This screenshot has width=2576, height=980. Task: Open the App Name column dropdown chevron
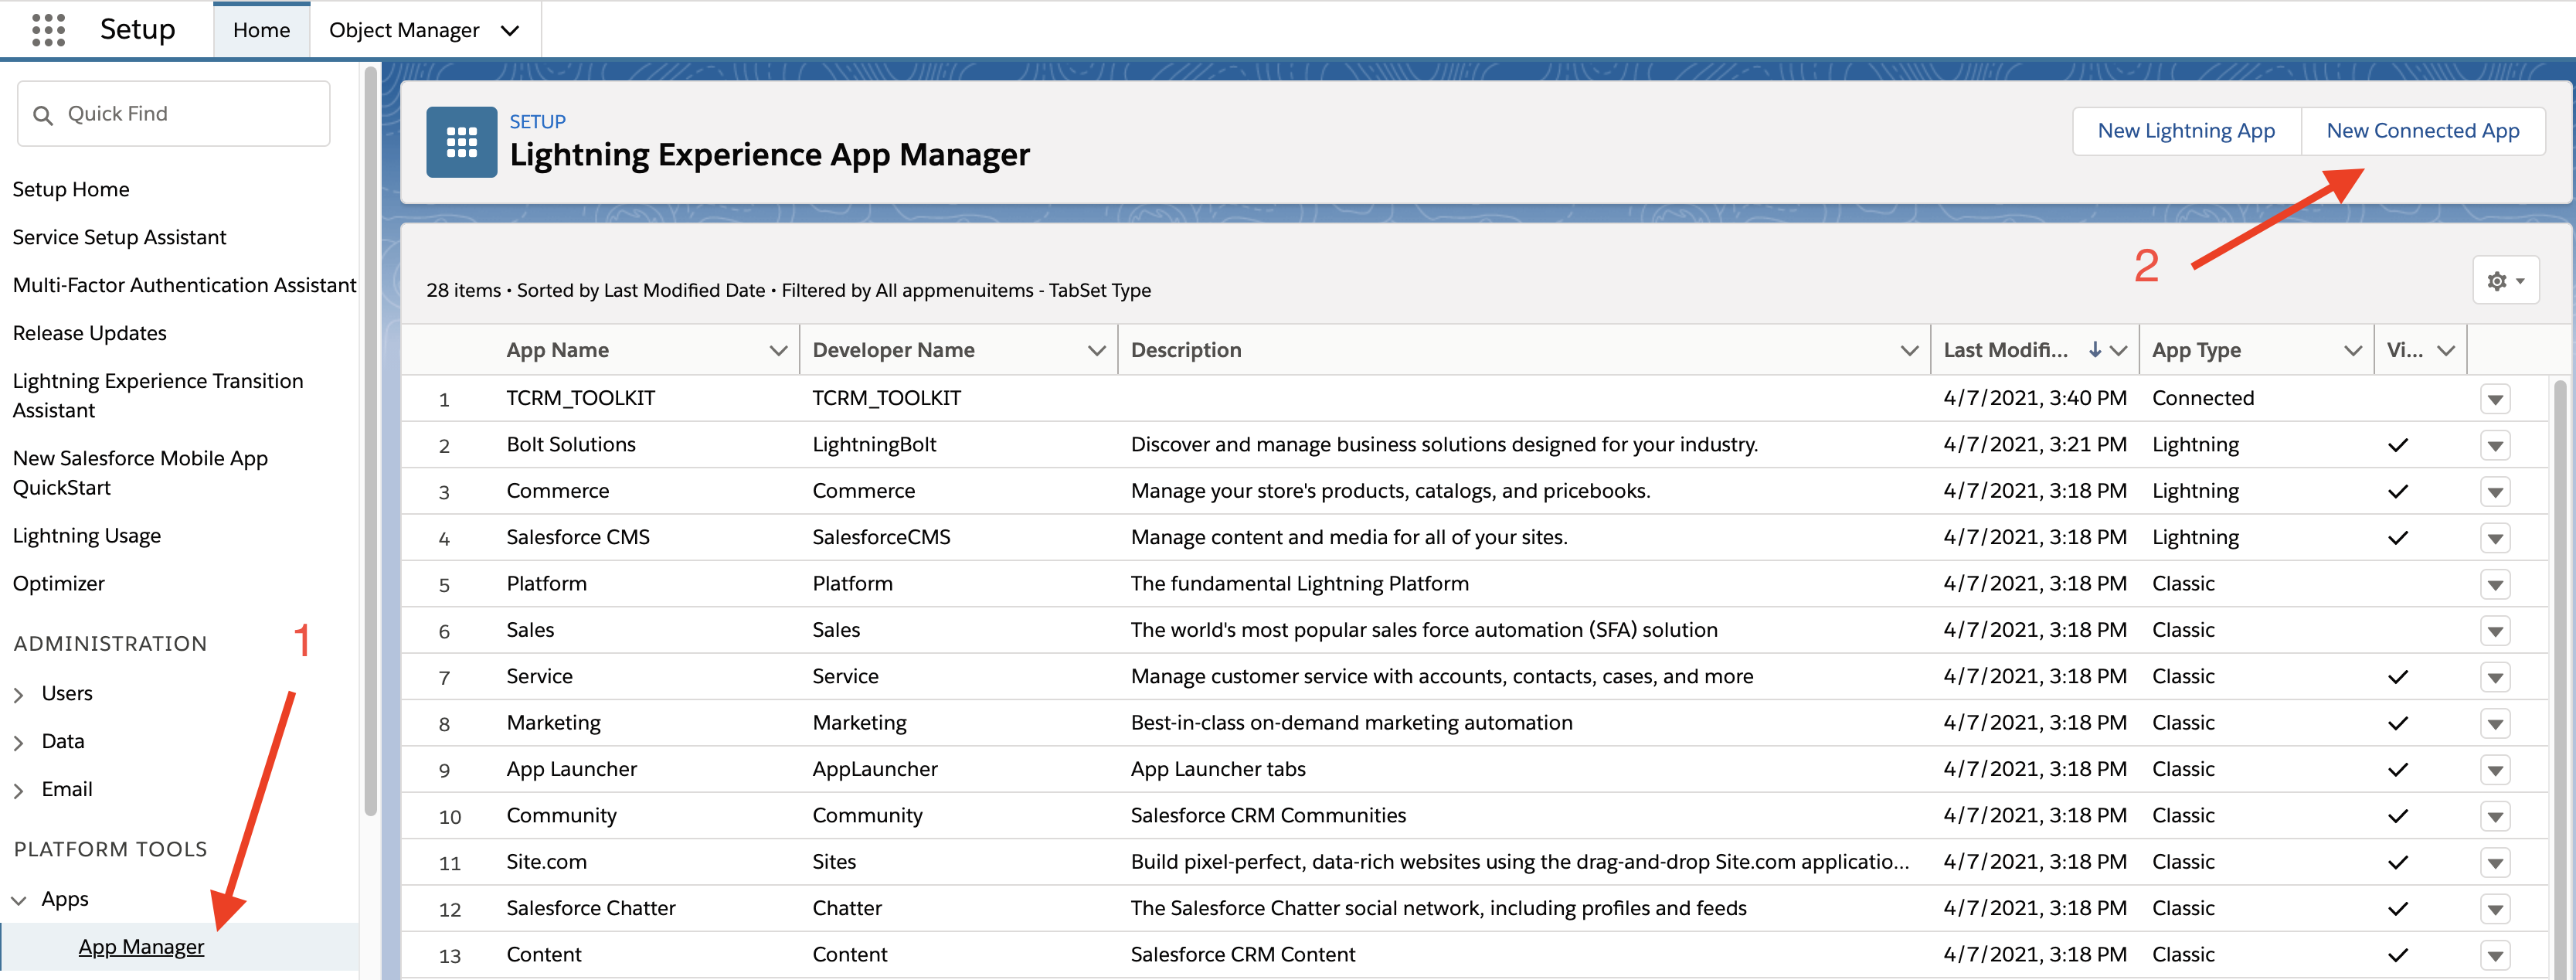click(777, 350)
